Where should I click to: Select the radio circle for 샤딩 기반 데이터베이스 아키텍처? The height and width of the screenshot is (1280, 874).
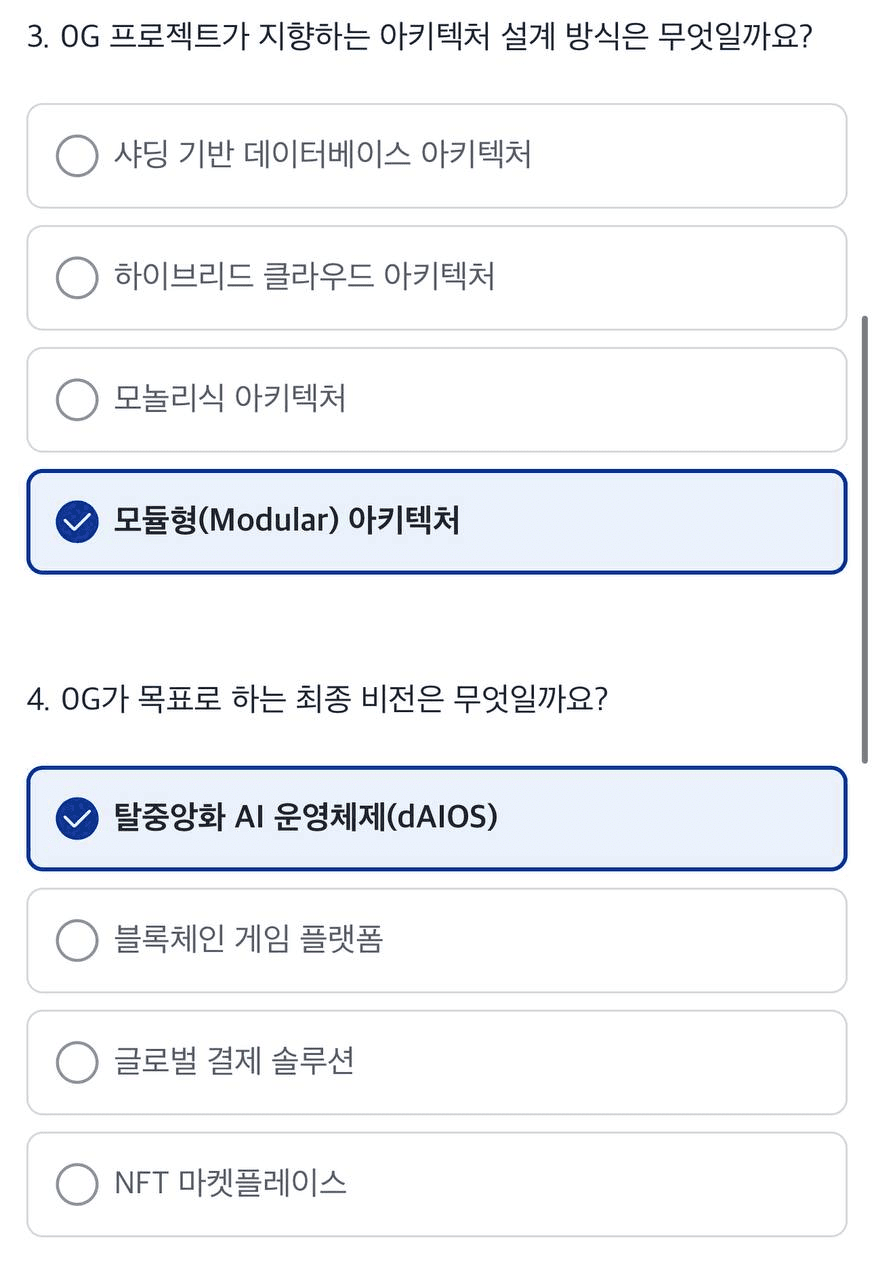point(77,156)
